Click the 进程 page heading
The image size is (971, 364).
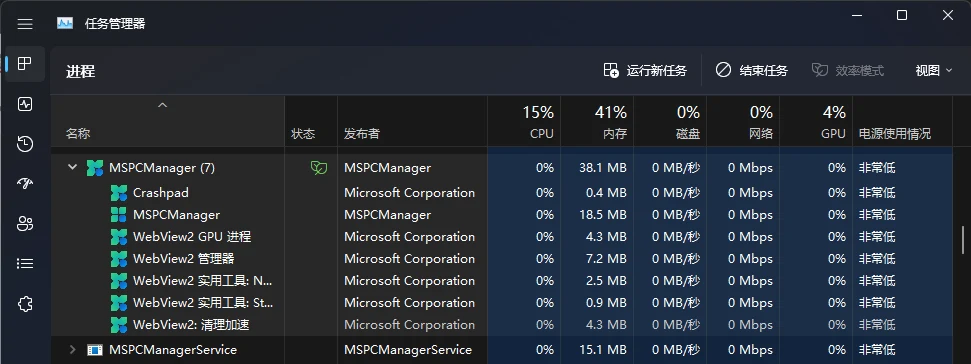tap(81, 71)
